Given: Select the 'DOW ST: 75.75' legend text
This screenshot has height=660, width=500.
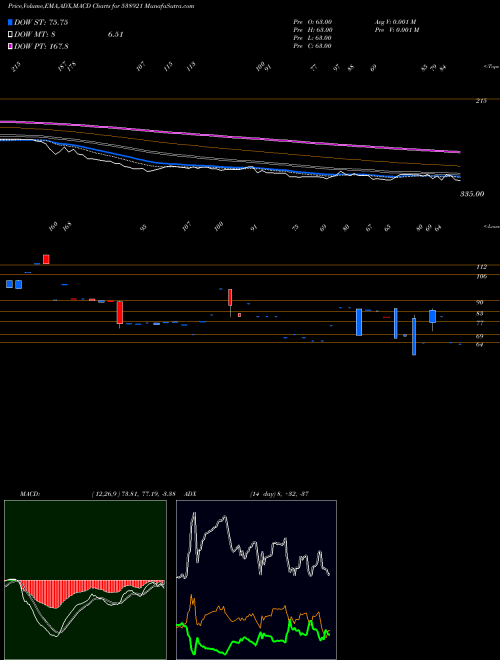Looking at the screenshot, I should pyautogui.click(x=41, y=22).
